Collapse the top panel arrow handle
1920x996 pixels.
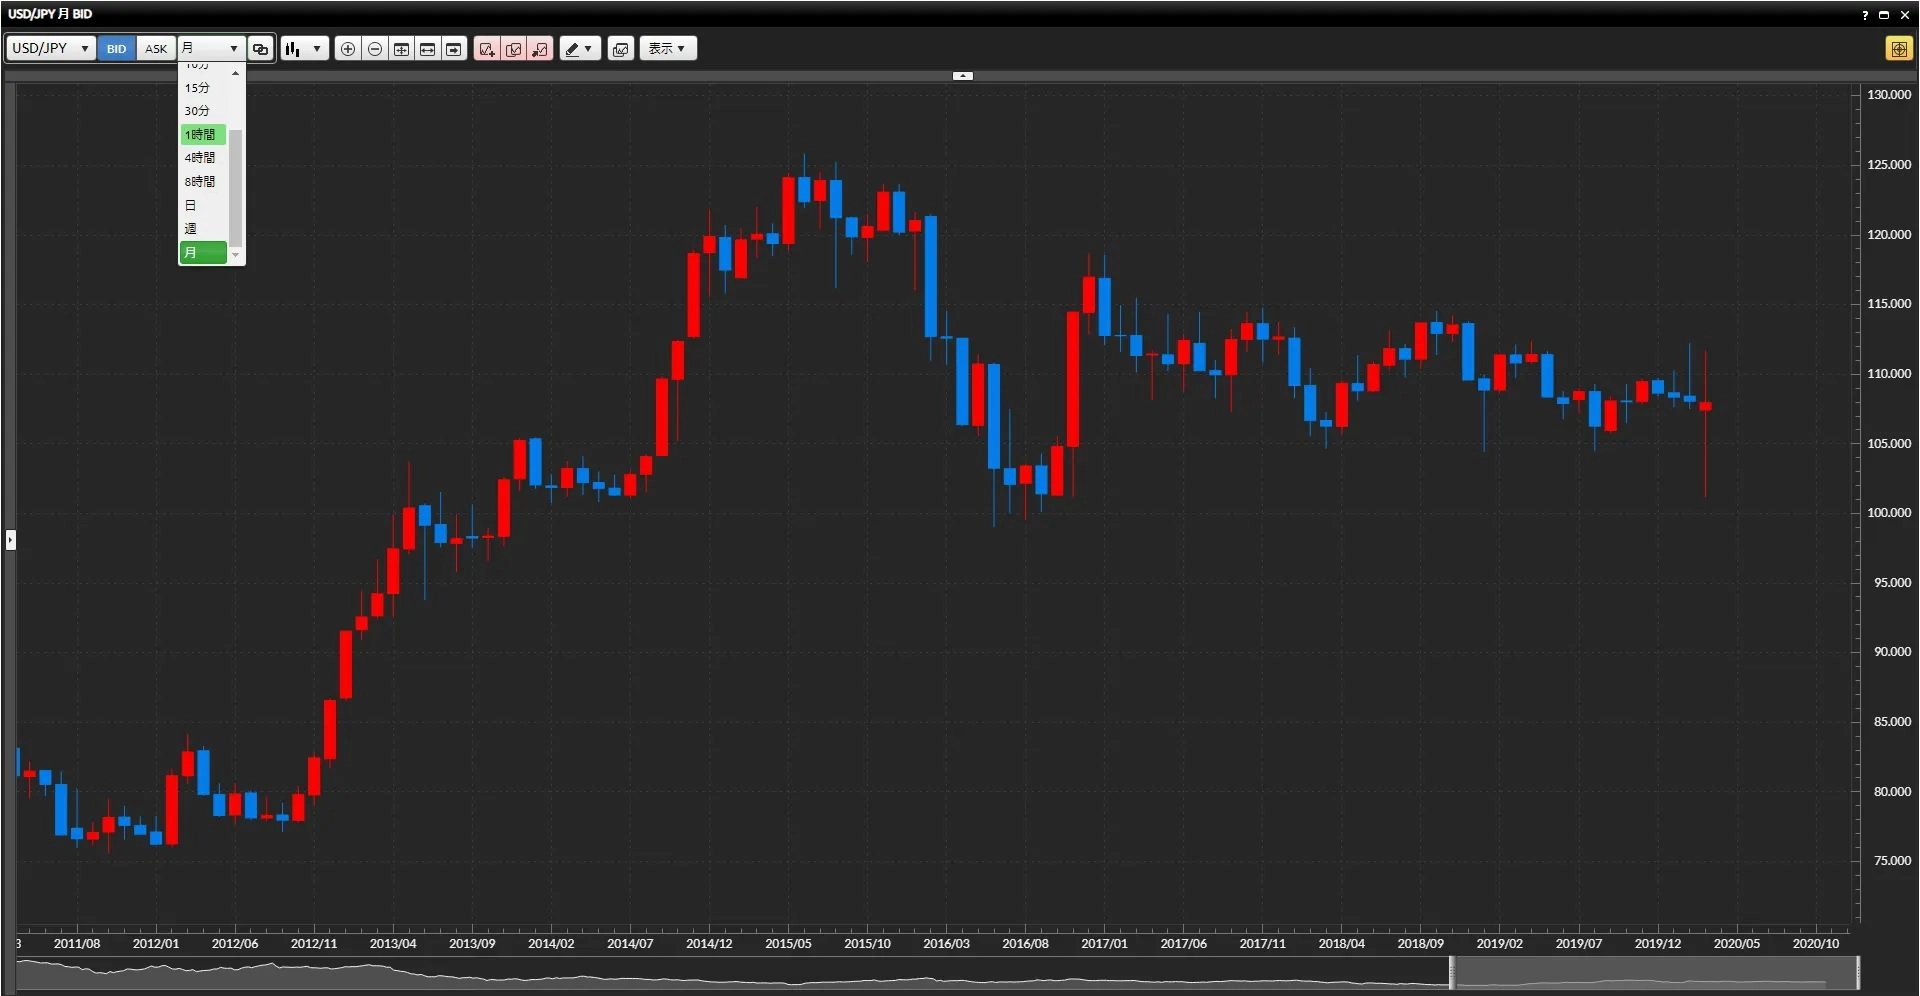[x=962, y=76]
